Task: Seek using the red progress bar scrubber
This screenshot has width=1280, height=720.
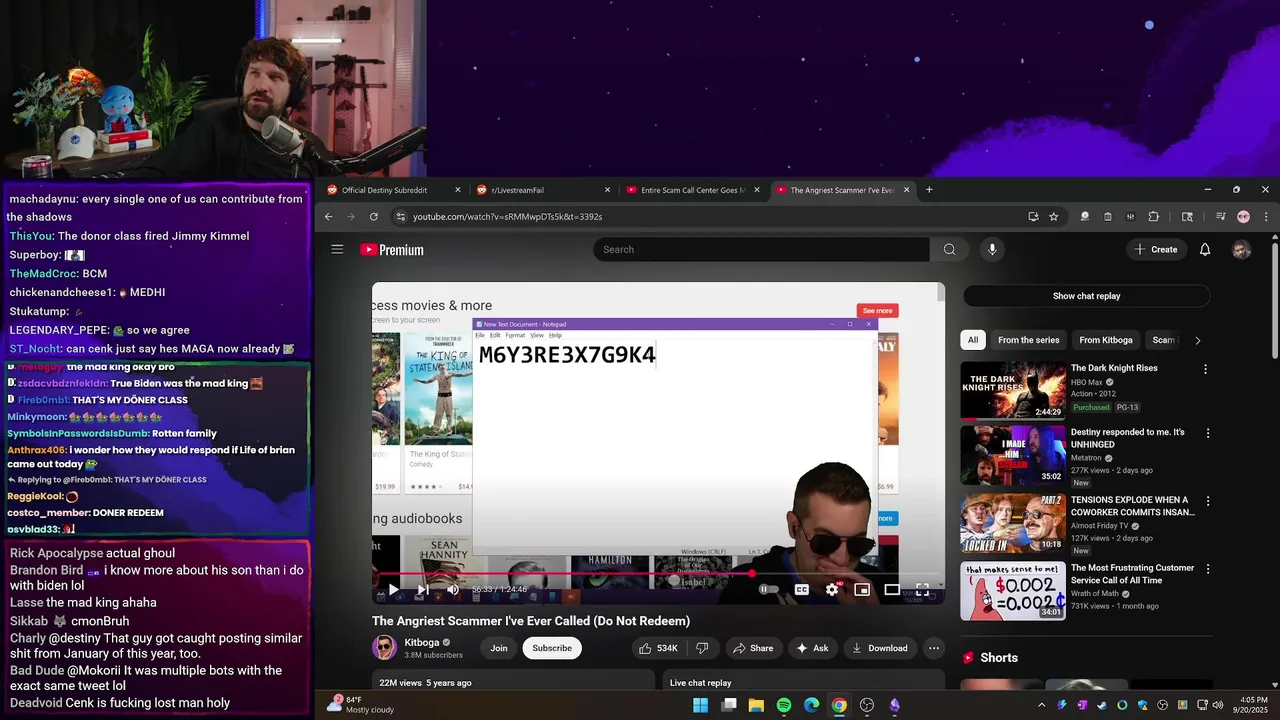Action: [x=752, y=574]
